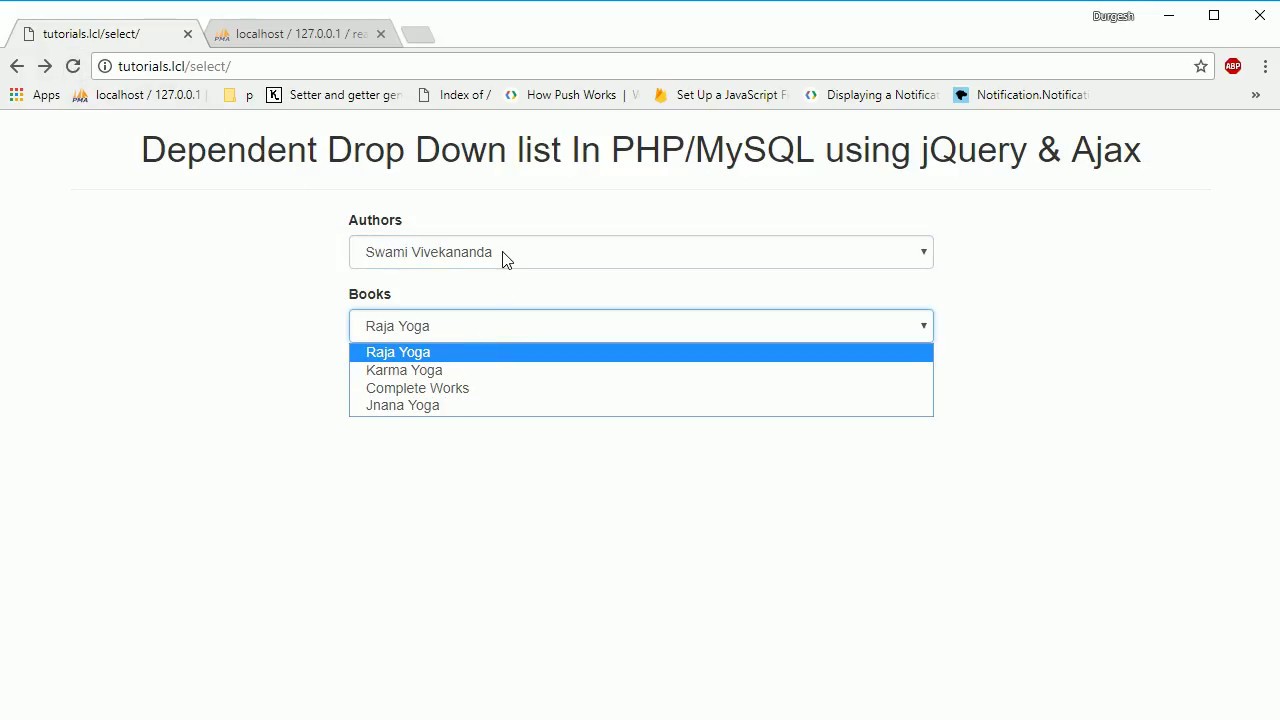Select the highlighted Raja Yoga option

pyautogui.click(x=641, y=352)
